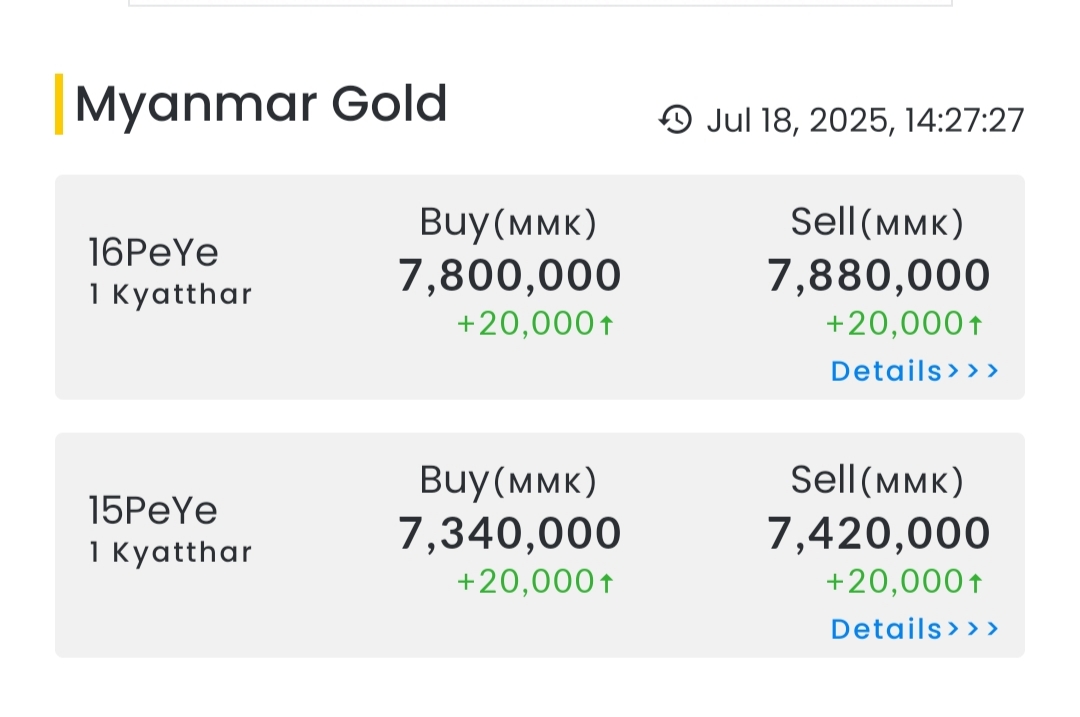Click green up arrow under 15PeYe sell price

click(975, 583)
